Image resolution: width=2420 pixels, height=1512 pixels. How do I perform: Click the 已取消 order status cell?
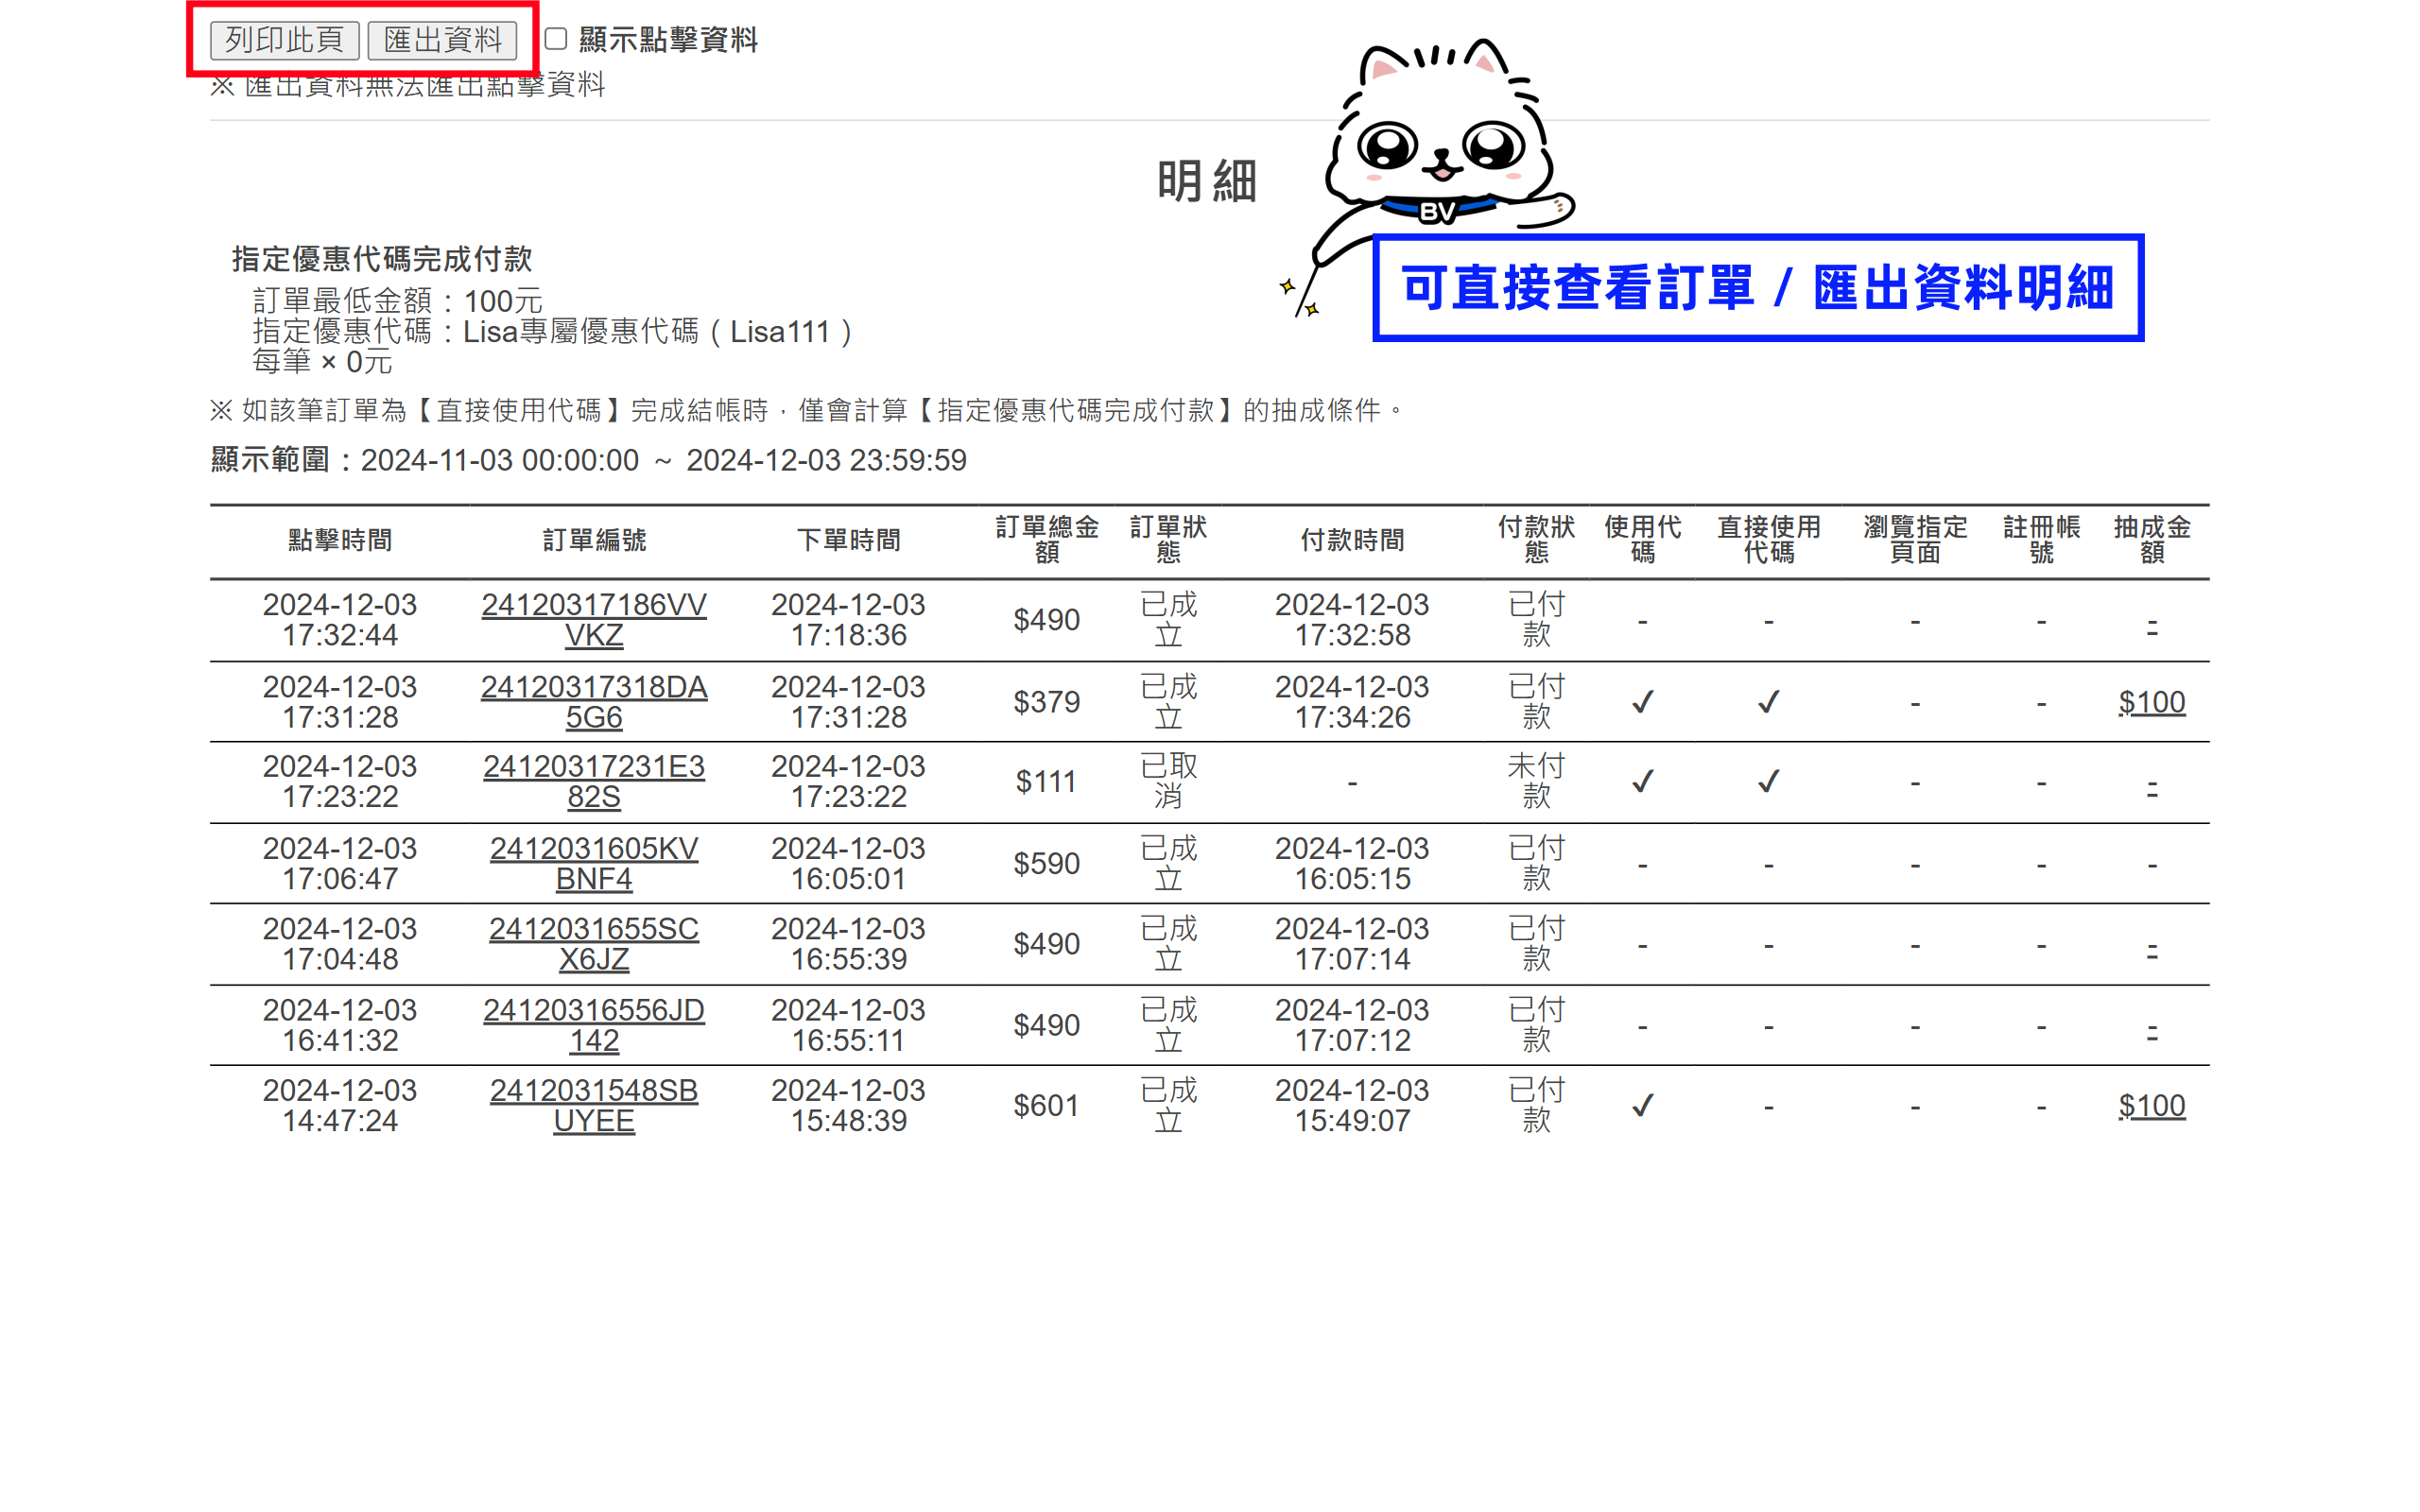tap(1168, 781)
